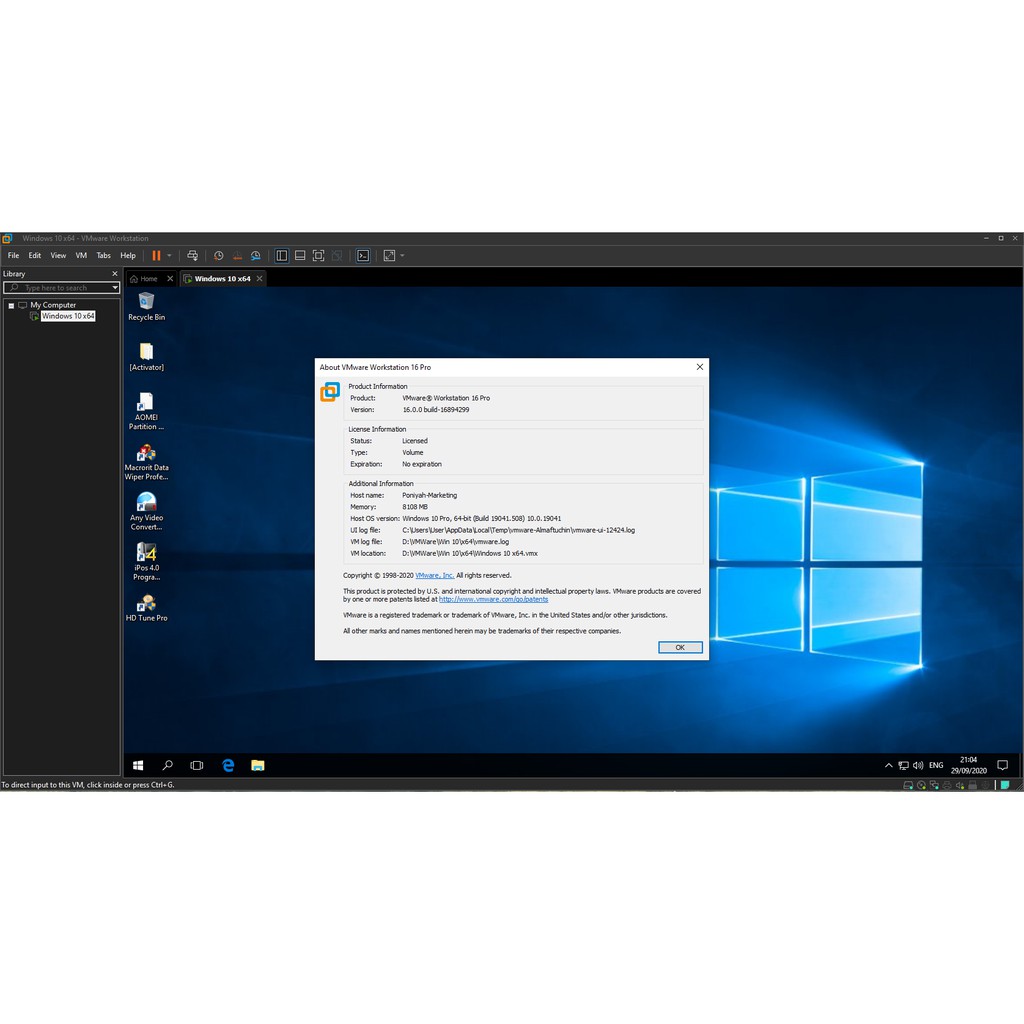
Task: Click the Pause VM toolbar button
Action: click(x=156, y=256)
